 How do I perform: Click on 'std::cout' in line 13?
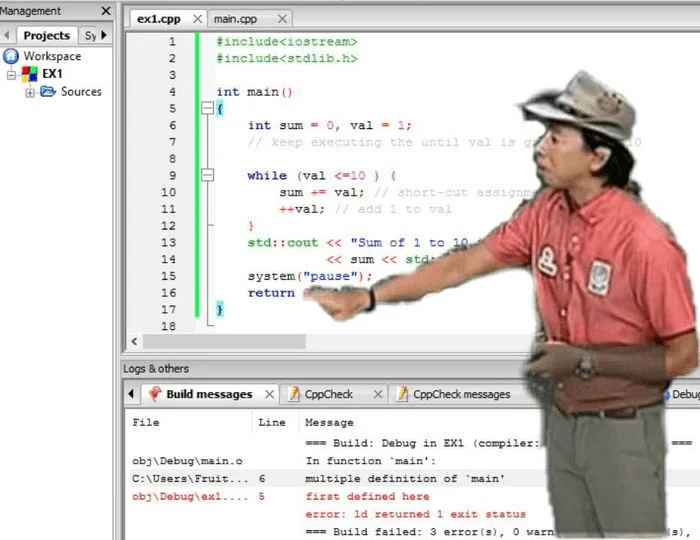click(283, 243)
